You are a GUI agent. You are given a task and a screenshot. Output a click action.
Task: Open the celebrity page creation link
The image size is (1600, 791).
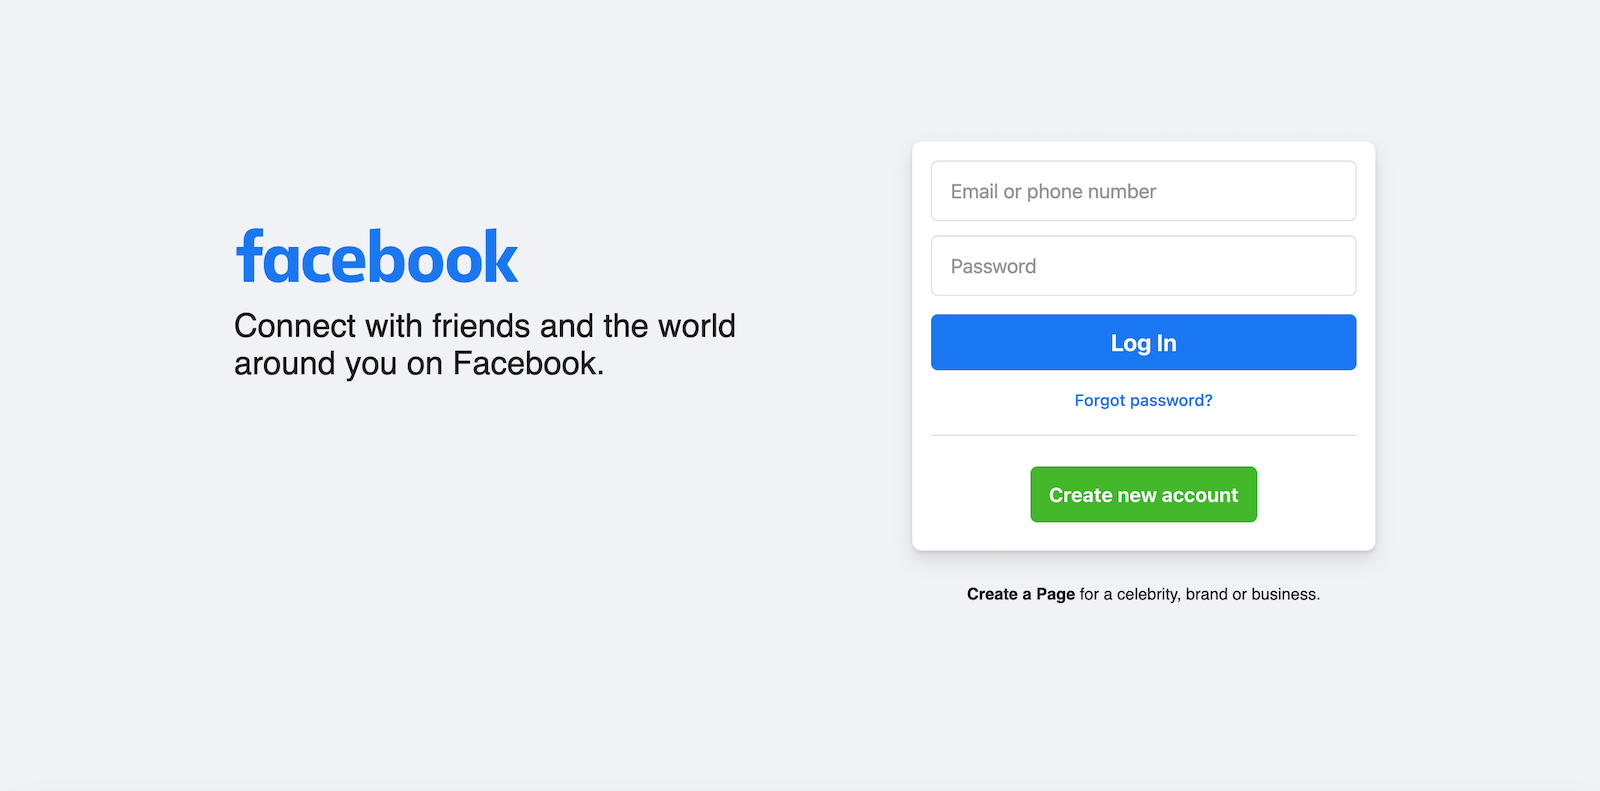tap(1020, 593)
